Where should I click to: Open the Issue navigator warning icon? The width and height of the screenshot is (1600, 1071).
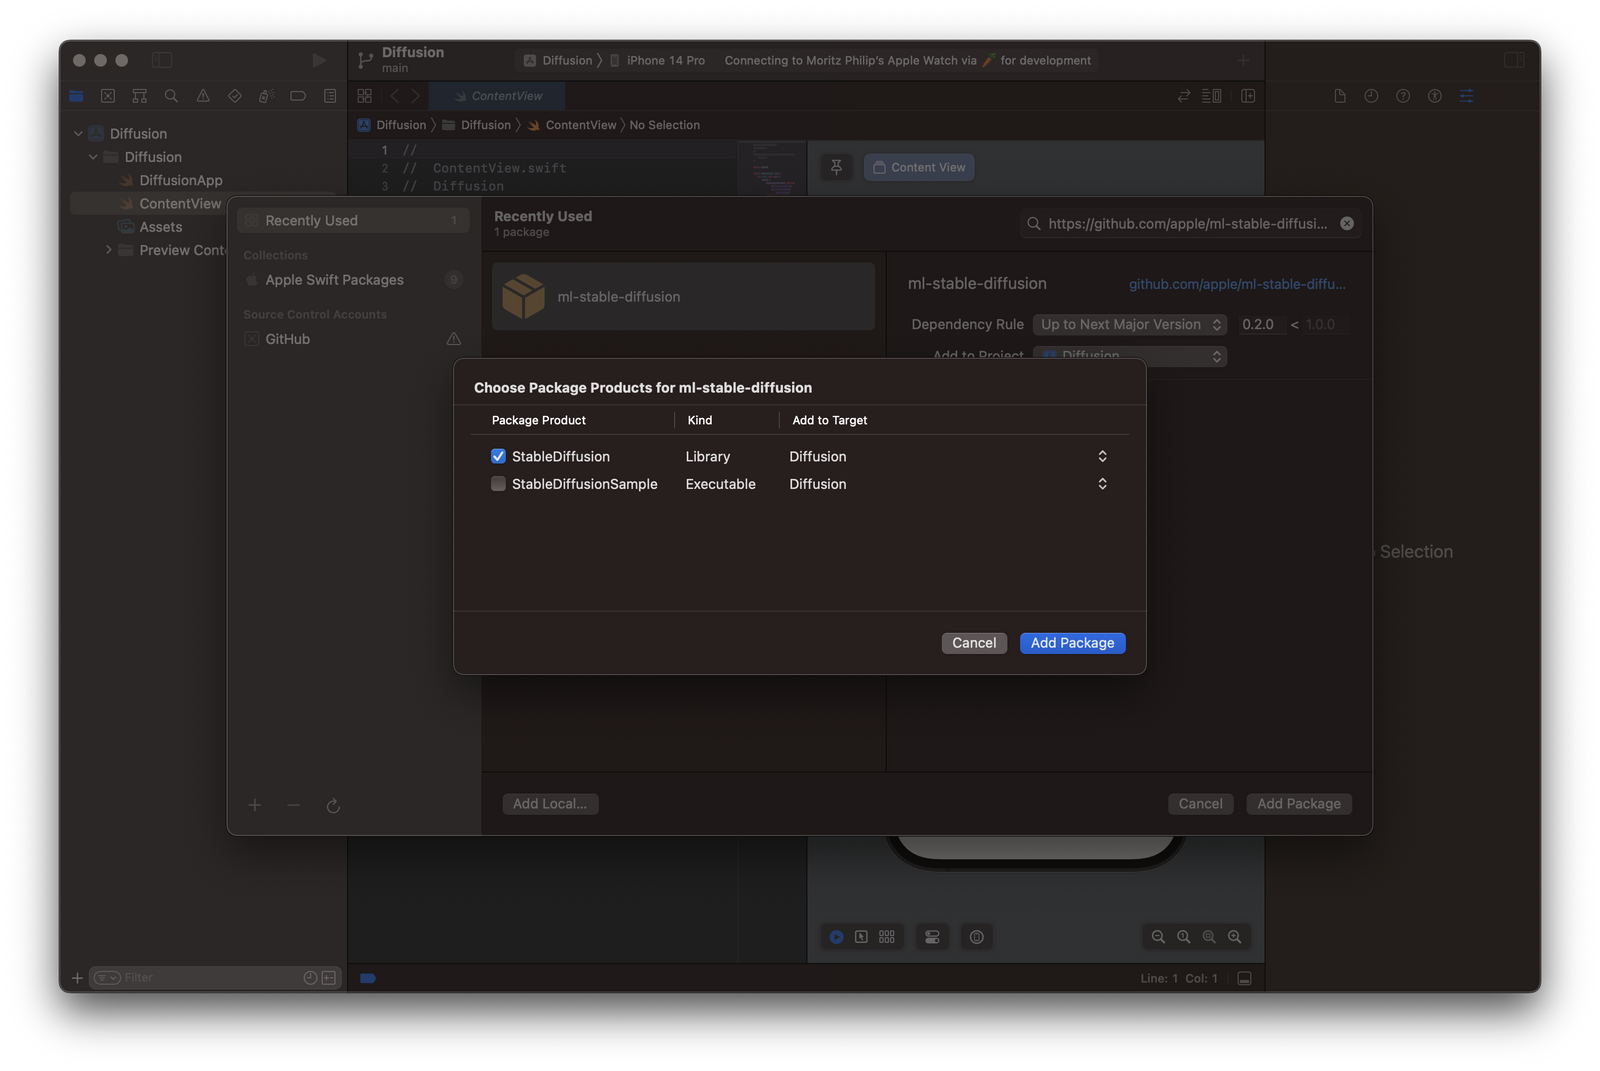203,96
